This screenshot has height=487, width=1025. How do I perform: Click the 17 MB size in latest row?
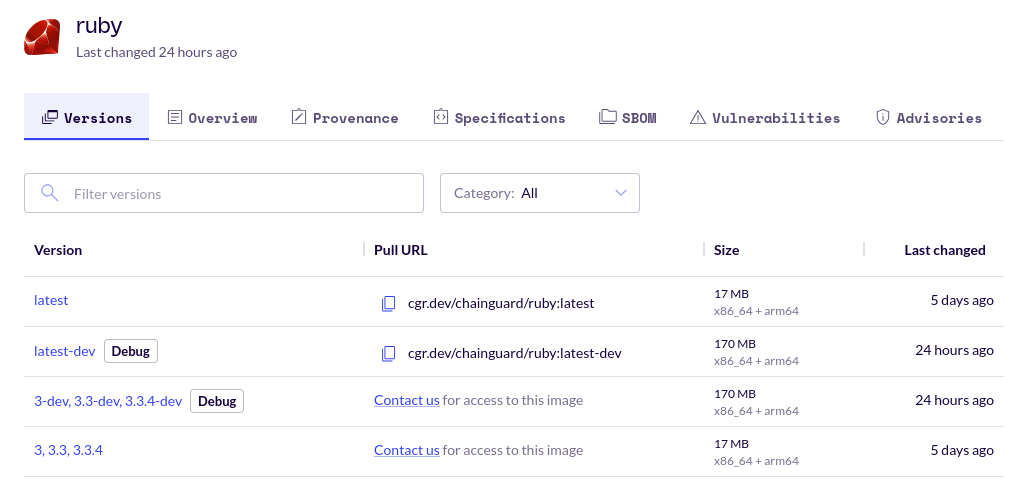point(731,294)
